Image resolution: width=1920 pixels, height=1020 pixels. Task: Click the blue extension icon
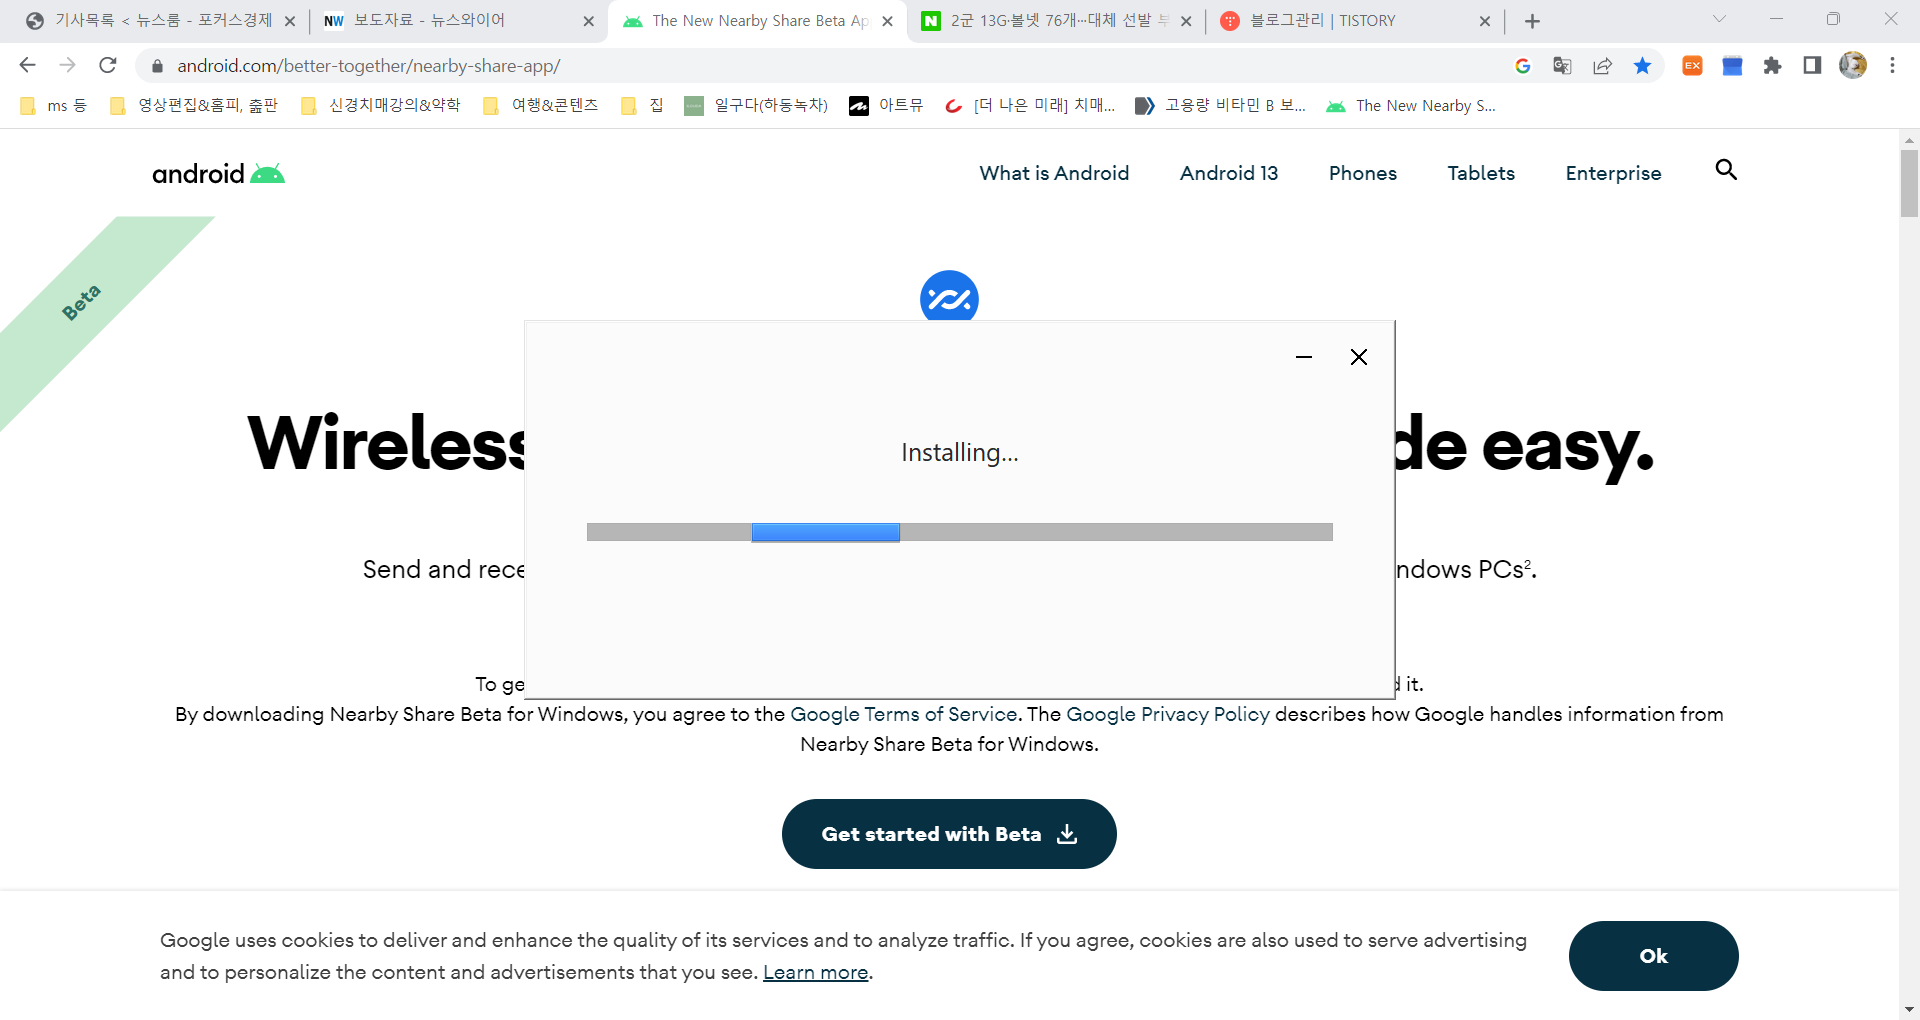pyautogui.click(x=1732, y=66)
